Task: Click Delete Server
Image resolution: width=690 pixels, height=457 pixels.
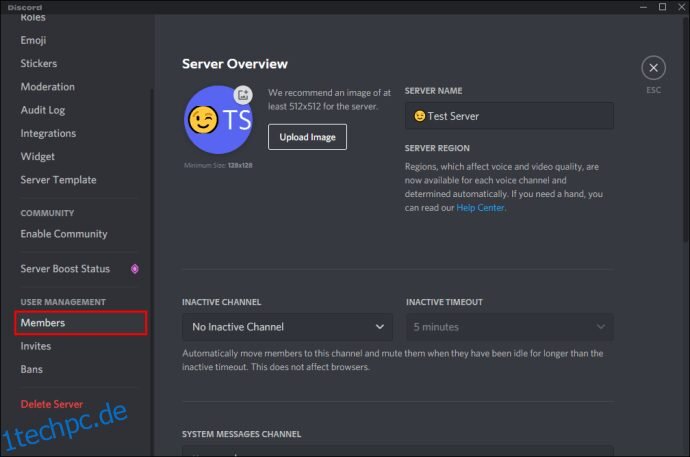Action: coord(51,404)
